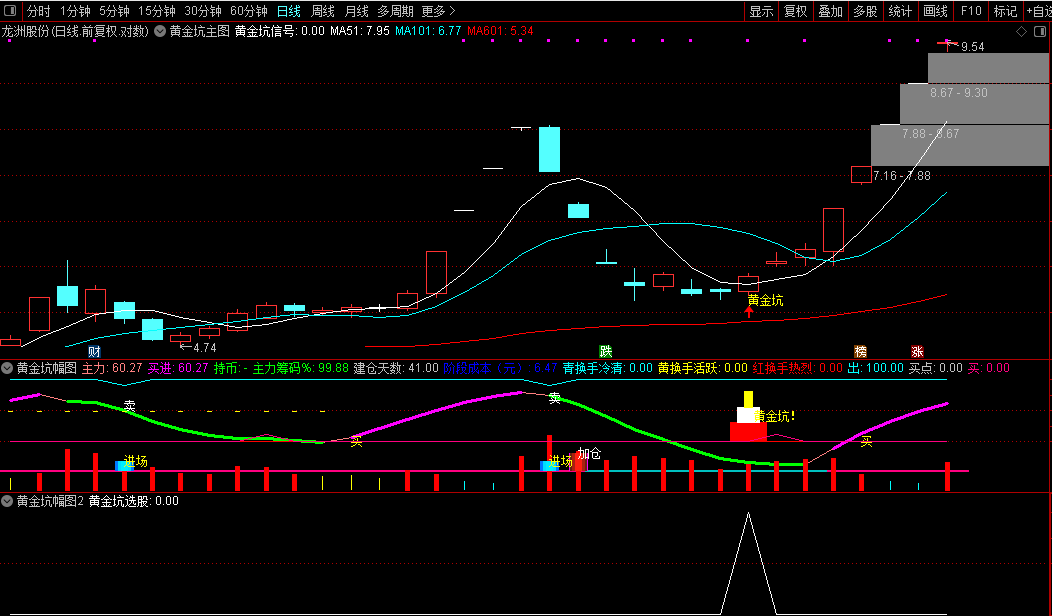Click the 出: 100.00 value
The height and width of the screenshot is (616, 1052).
(876, 368)
